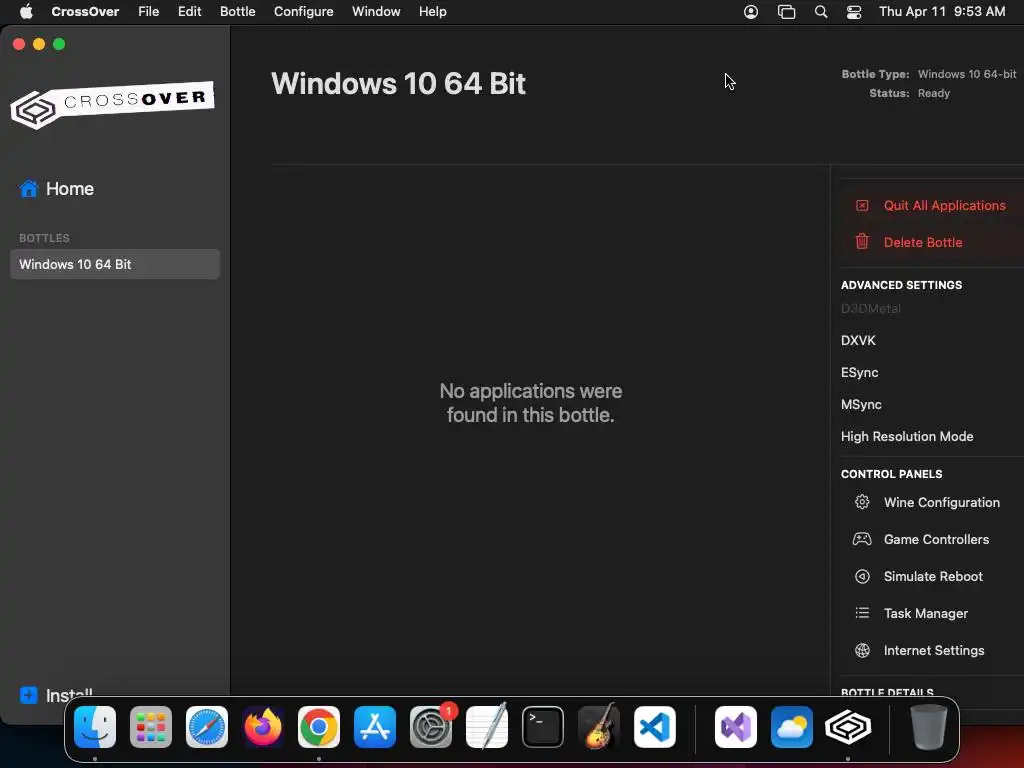Viewport: 1024px width, 768px height.
Task: Click the Task Manager list icon
Action: 862,613
